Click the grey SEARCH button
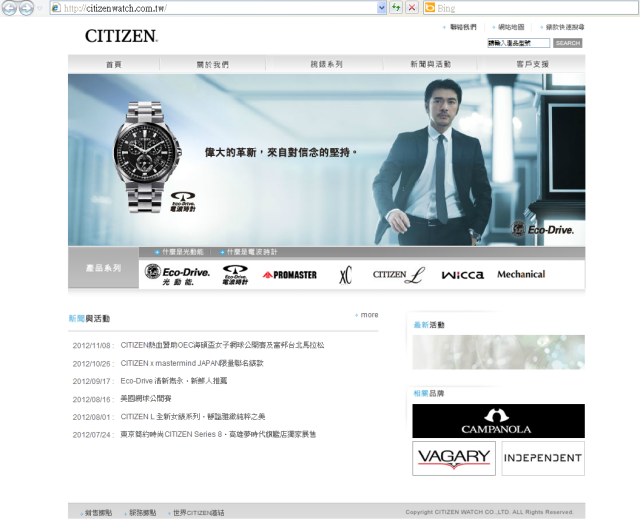The image size is (640, 526). pyautogui.click(x=568, y=43)
